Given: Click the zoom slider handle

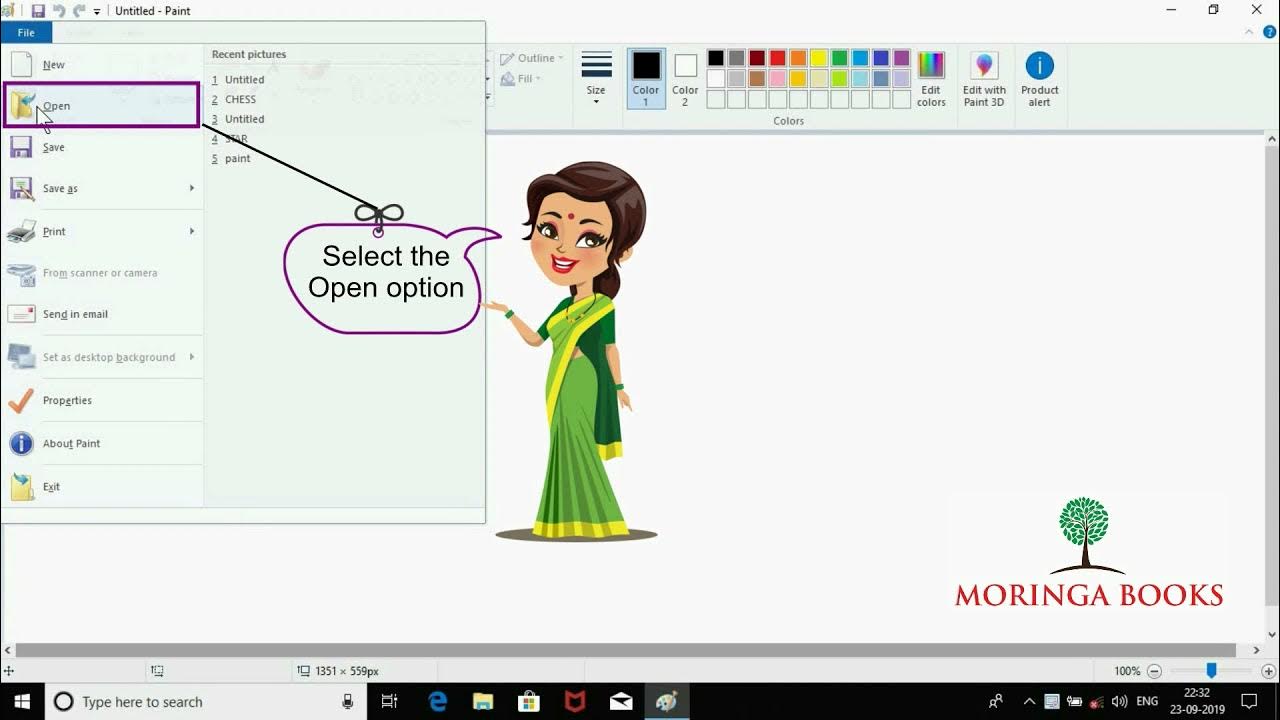Looking at the screenshot, I should click(x=1211, y=671).
